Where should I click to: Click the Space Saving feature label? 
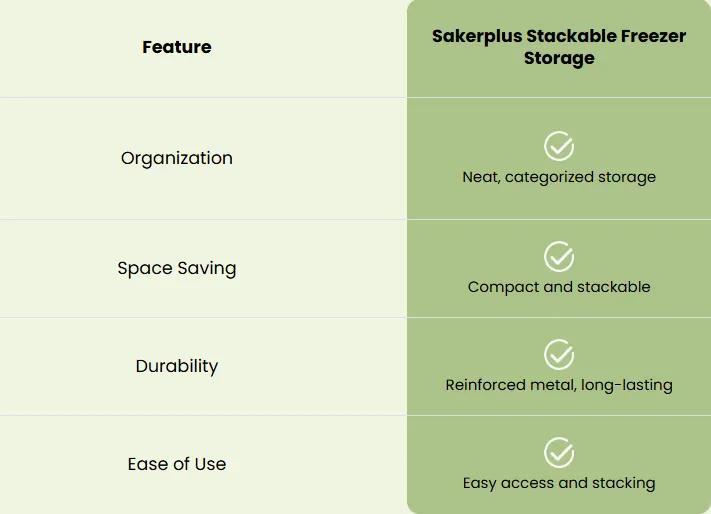tap(177, 268)
